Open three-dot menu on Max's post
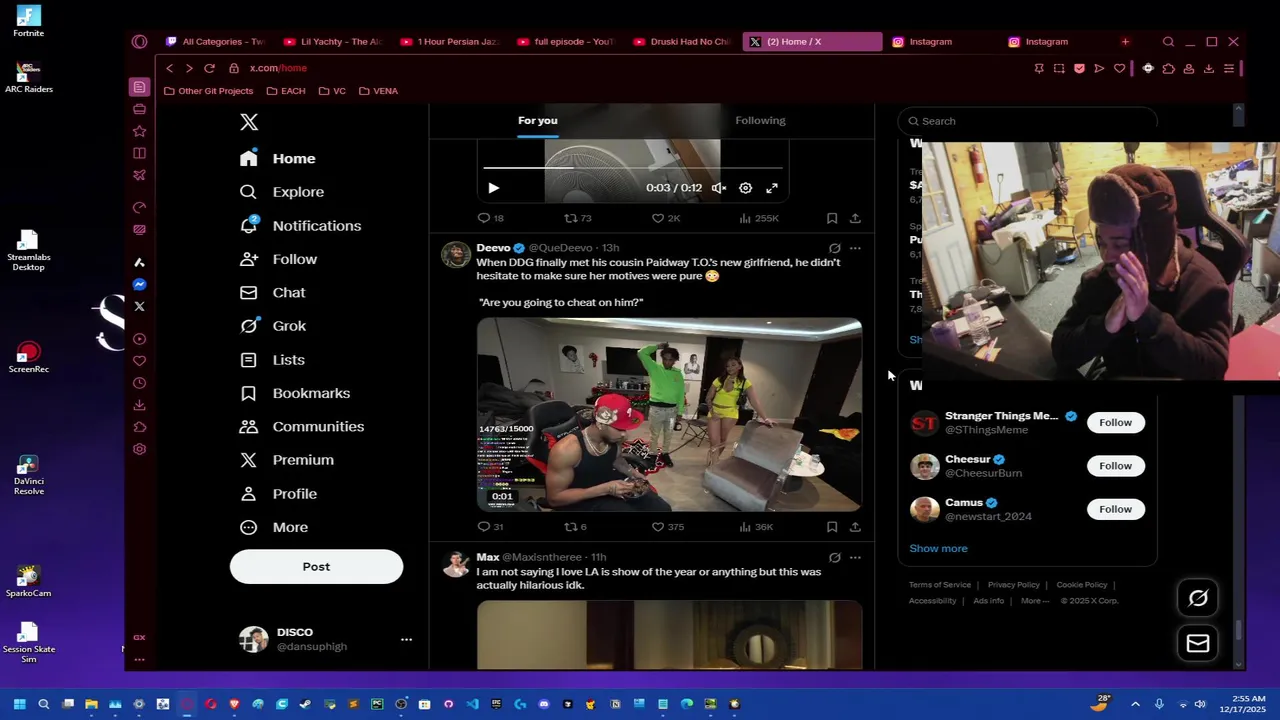The width and height of the screenshot is (1280, 720). tap(855, 558)
